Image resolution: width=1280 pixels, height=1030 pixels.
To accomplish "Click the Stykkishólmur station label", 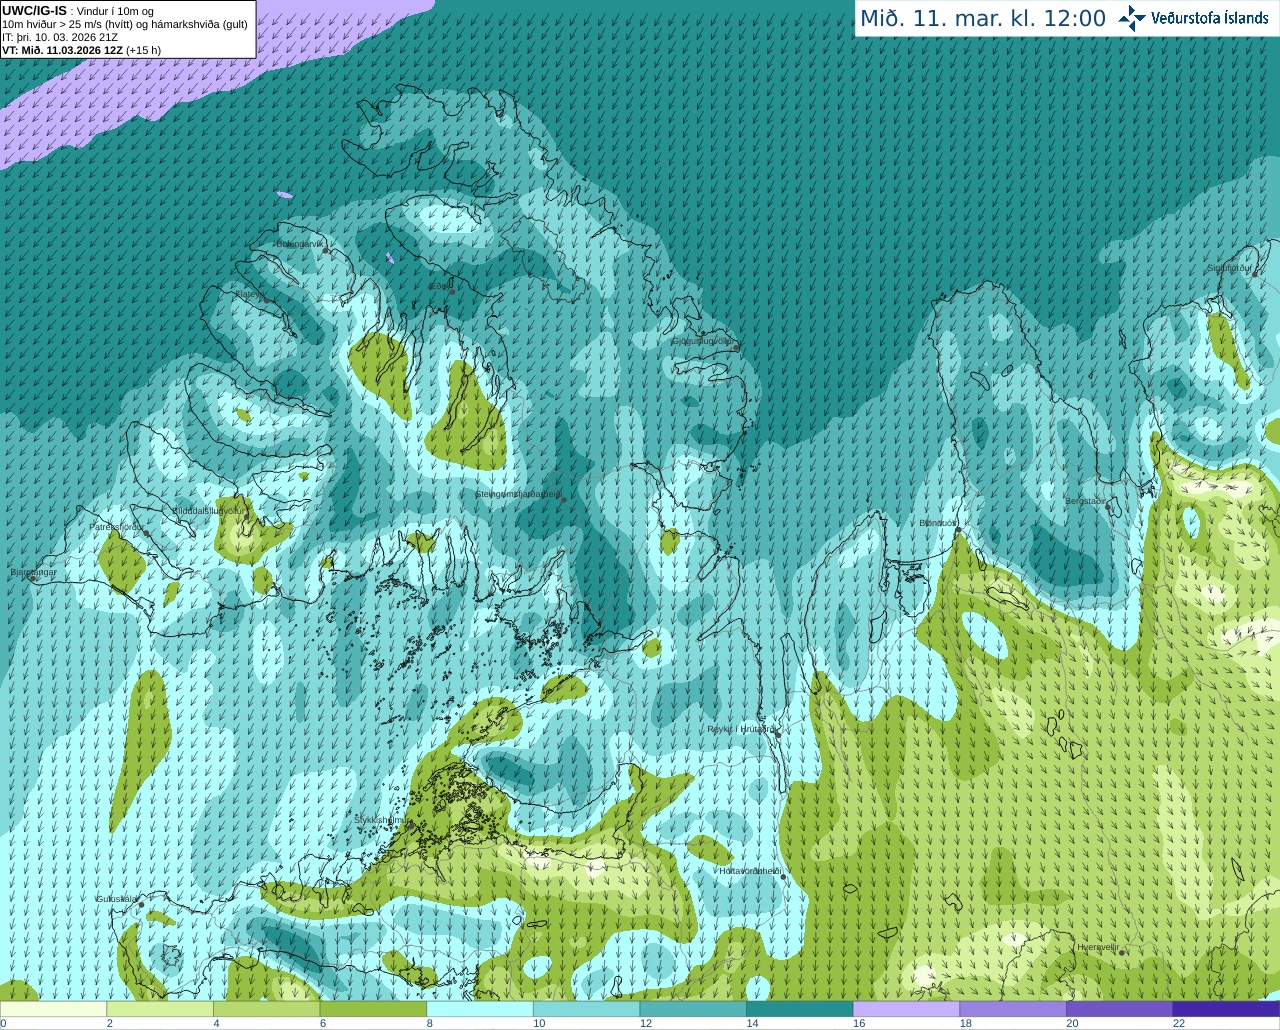I will point(383,820).
